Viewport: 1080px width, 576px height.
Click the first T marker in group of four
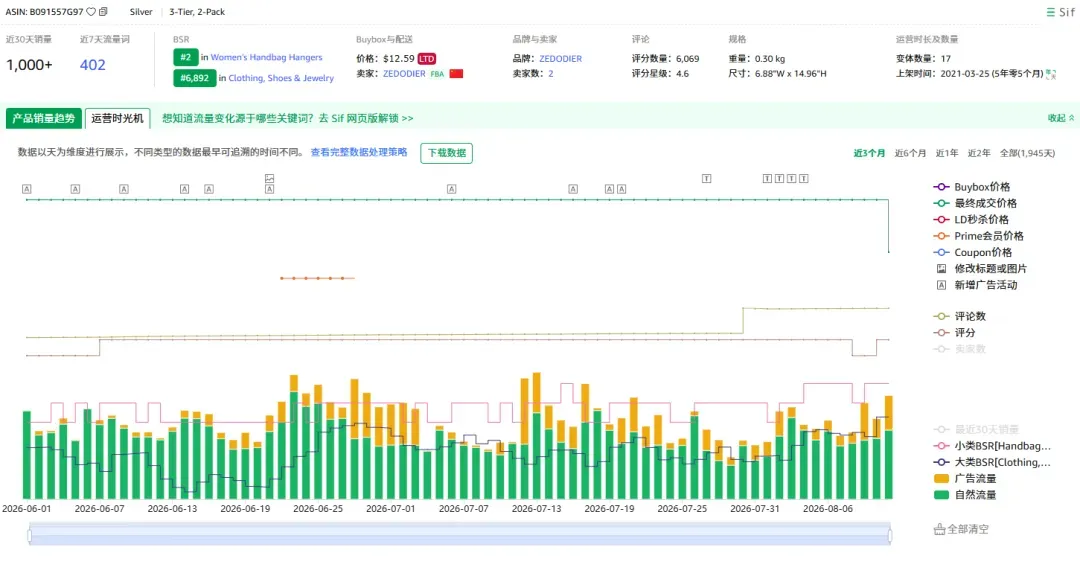point(767,178)
